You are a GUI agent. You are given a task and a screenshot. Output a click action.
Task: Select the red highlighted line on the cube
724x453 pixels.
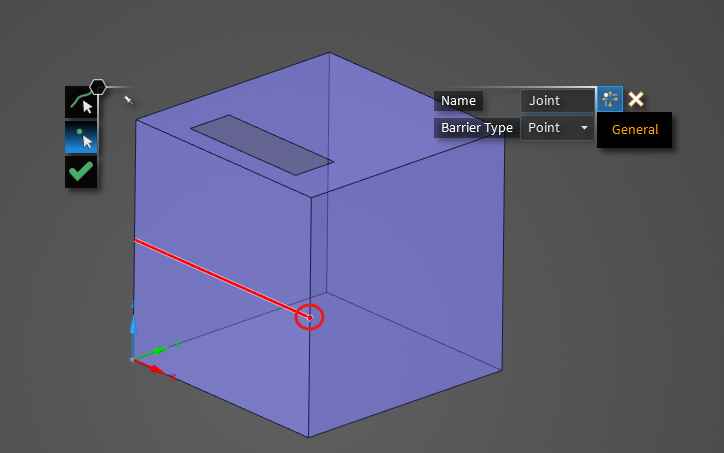220,278
